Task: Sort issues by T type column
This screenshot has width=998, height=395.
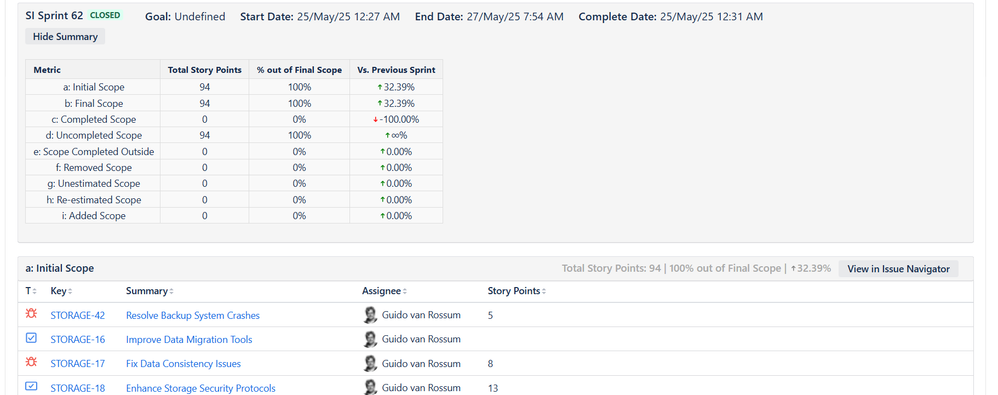Action: (x=31, y=291)
